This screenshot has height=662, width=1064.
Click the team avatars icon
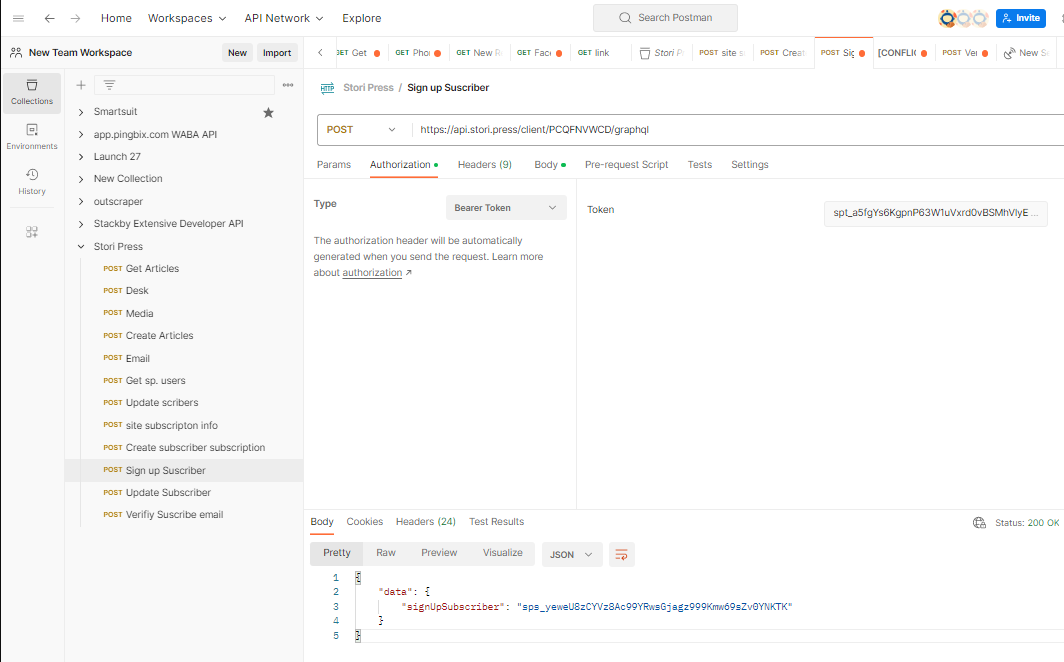pos(963,18)
